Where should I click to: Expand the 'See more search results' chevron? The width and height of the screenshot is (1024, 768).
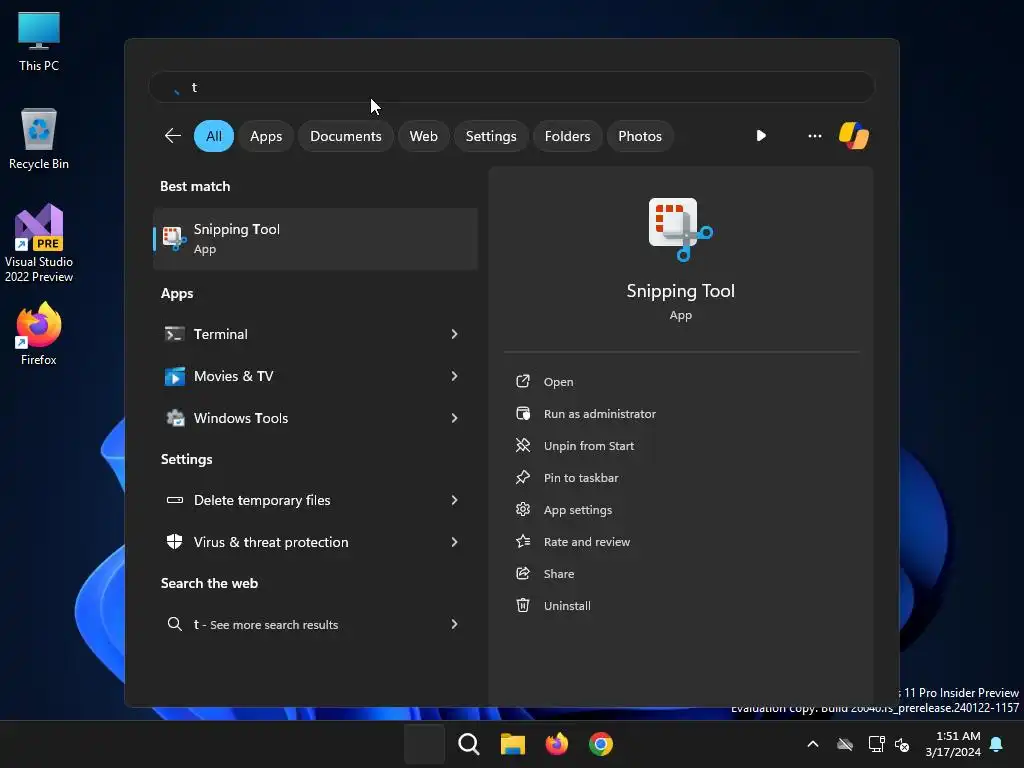[455, 624]
